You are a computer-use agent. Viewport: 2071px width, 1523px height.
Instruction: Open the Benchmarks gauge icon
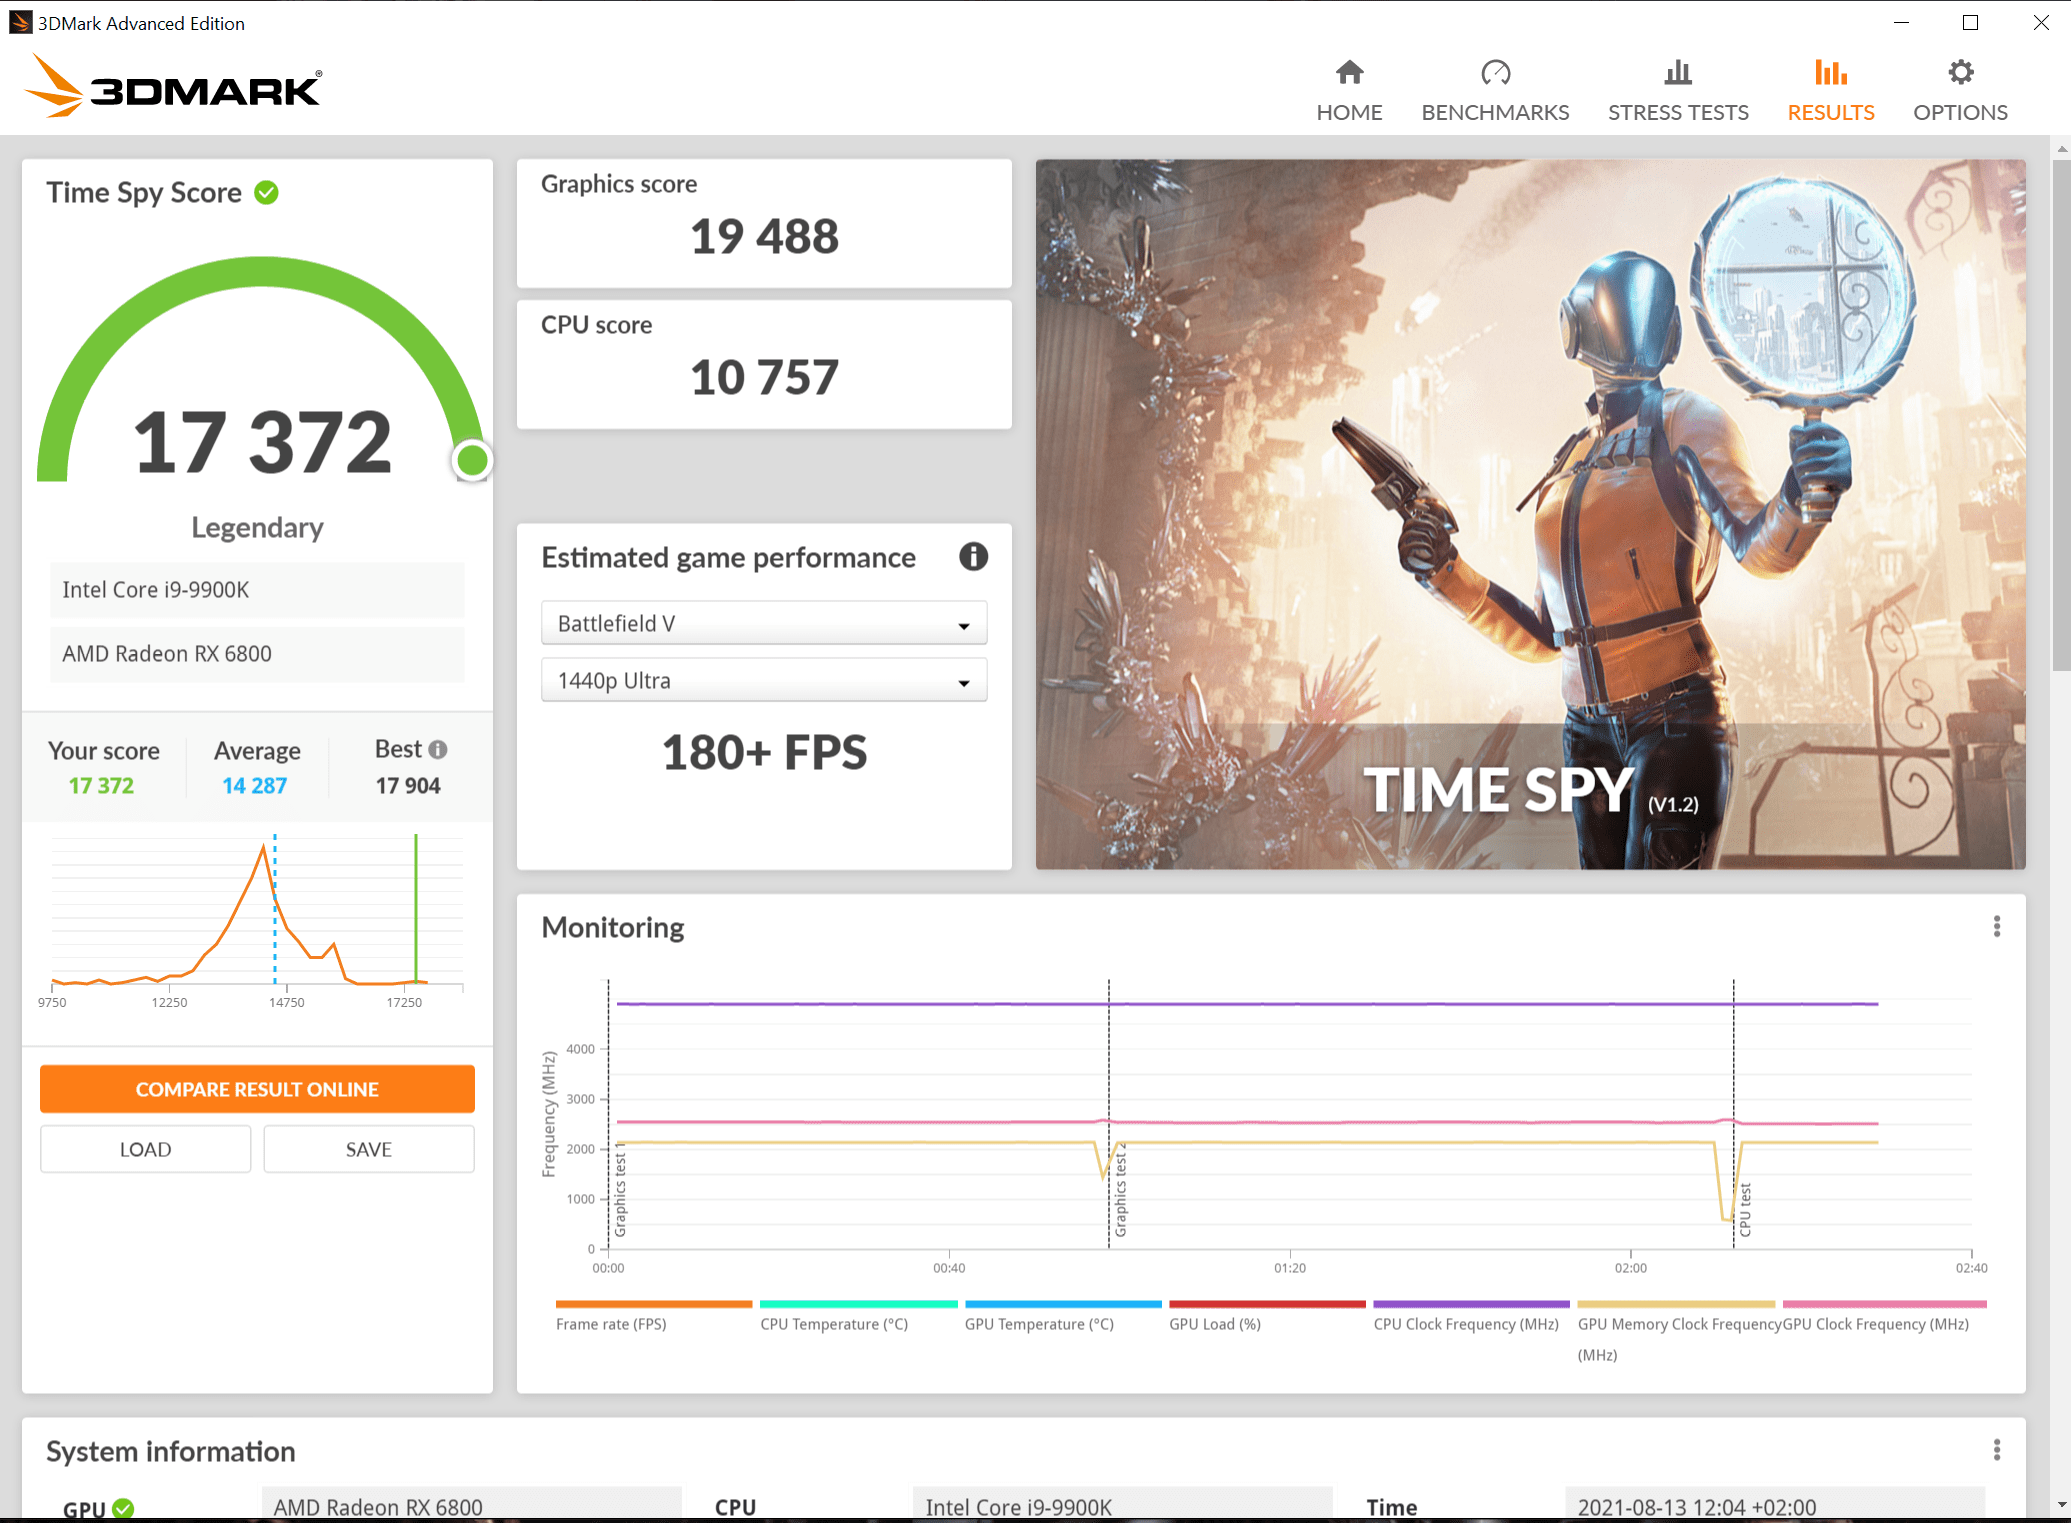click(x=1495, y=73)
